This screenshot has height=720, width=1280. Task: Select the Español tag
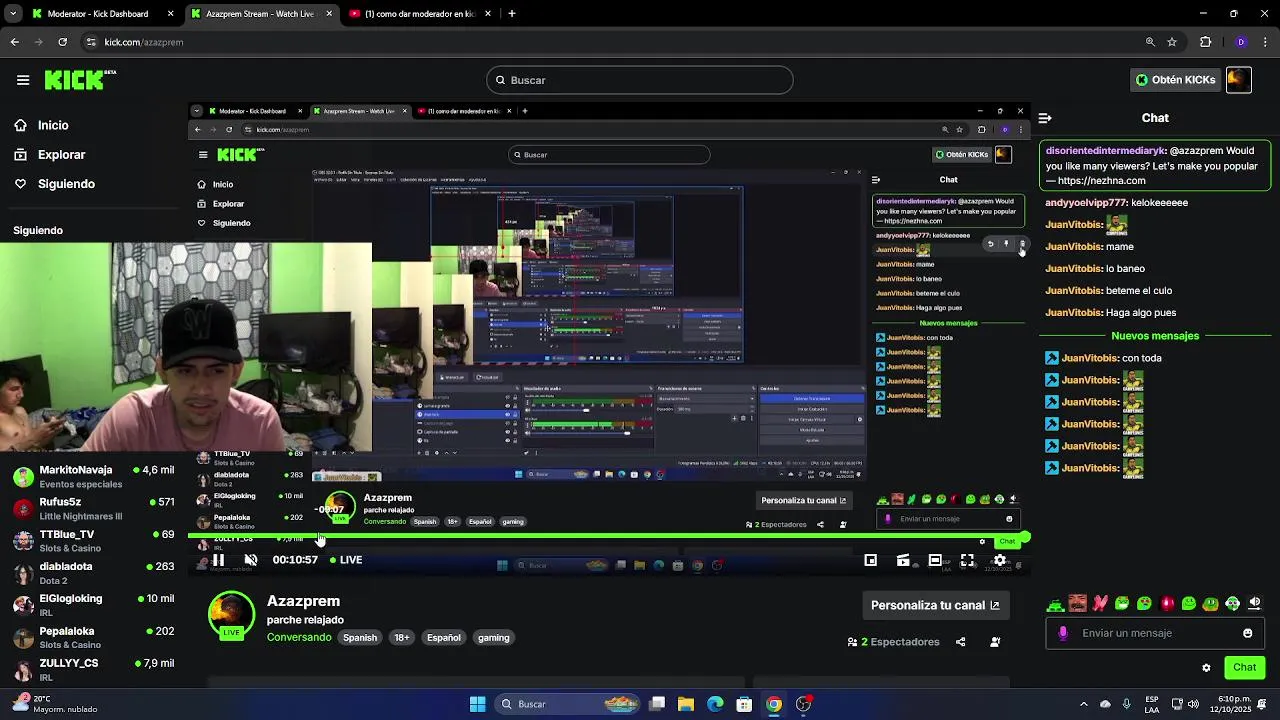click(x=444, y=637)
